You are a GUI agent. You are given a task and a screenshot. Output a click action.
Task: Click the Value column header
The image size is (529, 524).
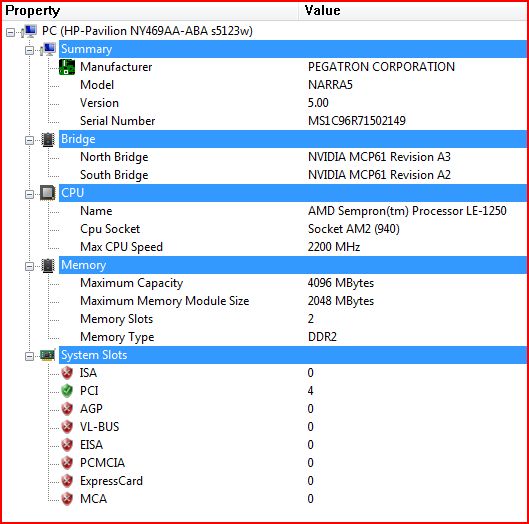413,11
